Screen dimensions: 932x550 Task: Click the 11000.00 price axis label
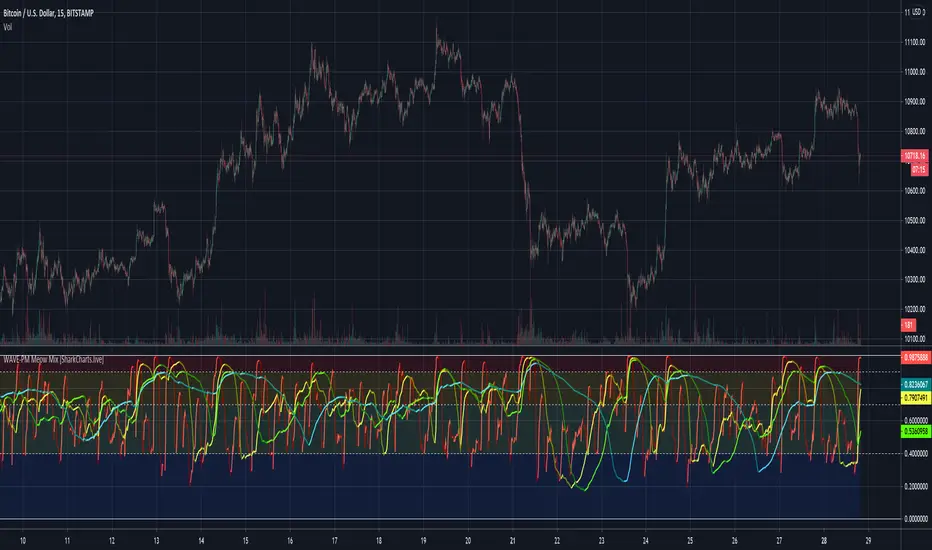click(x=915, y=72)
